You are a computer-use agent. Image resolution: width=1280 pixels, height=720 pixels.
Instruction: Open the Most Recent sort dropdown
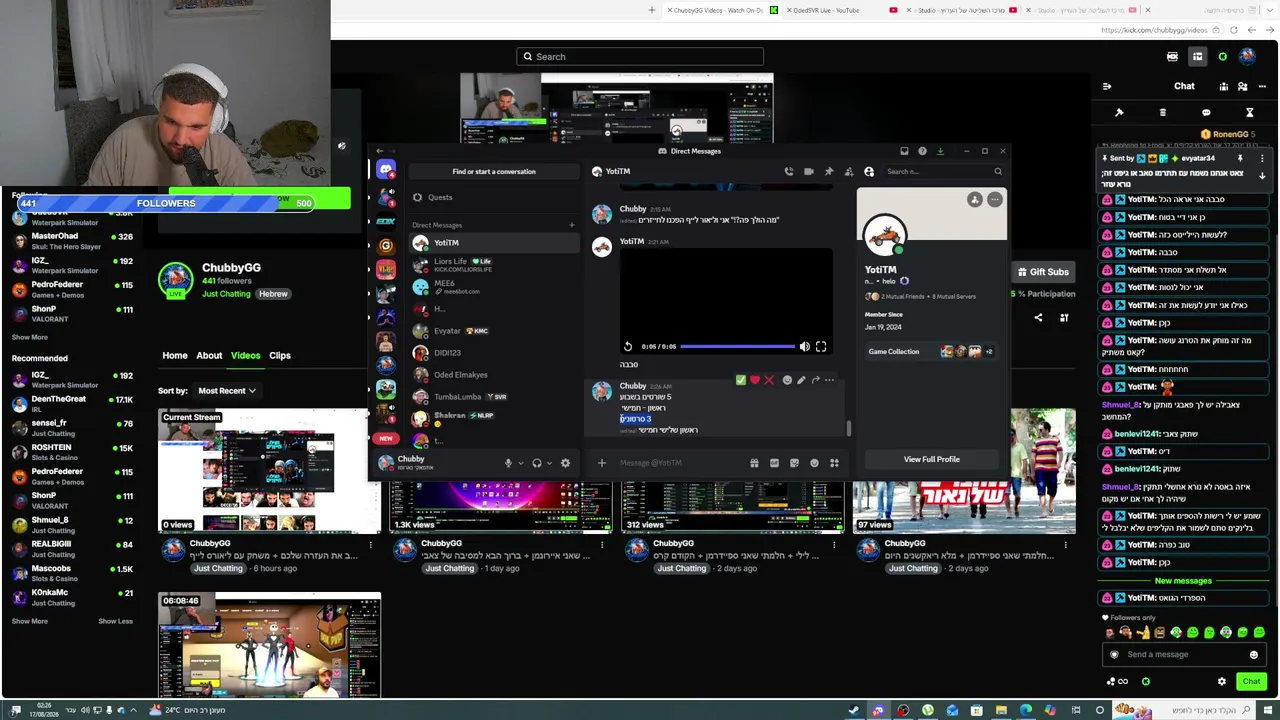227,391
